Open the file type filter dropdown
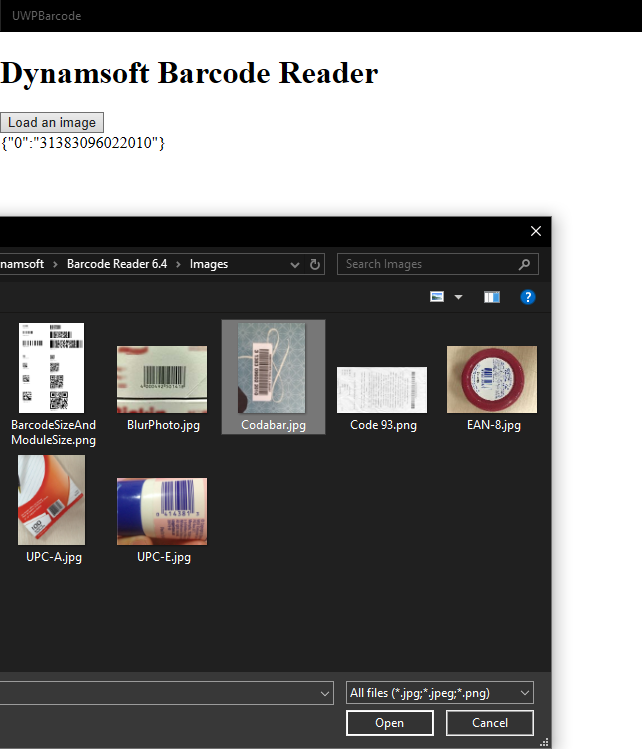 (439, 693)
